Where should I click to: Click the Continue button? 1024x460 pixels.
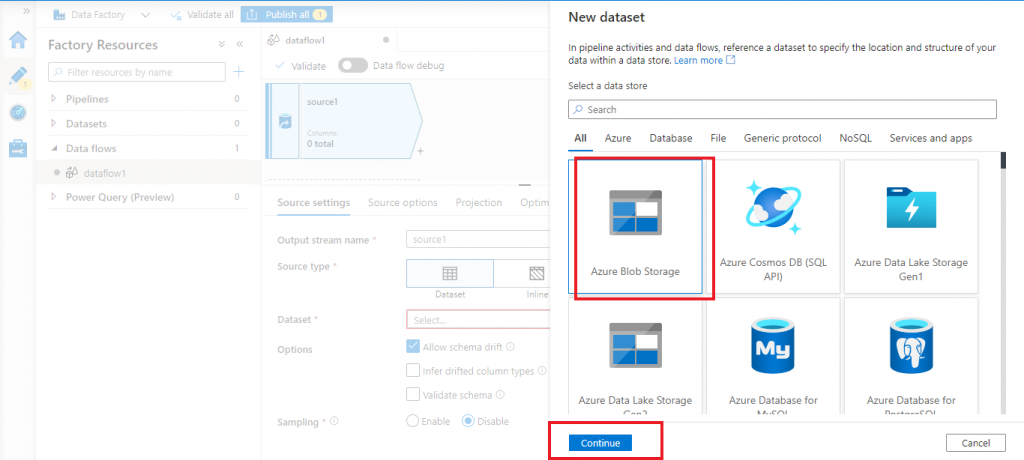600,443
